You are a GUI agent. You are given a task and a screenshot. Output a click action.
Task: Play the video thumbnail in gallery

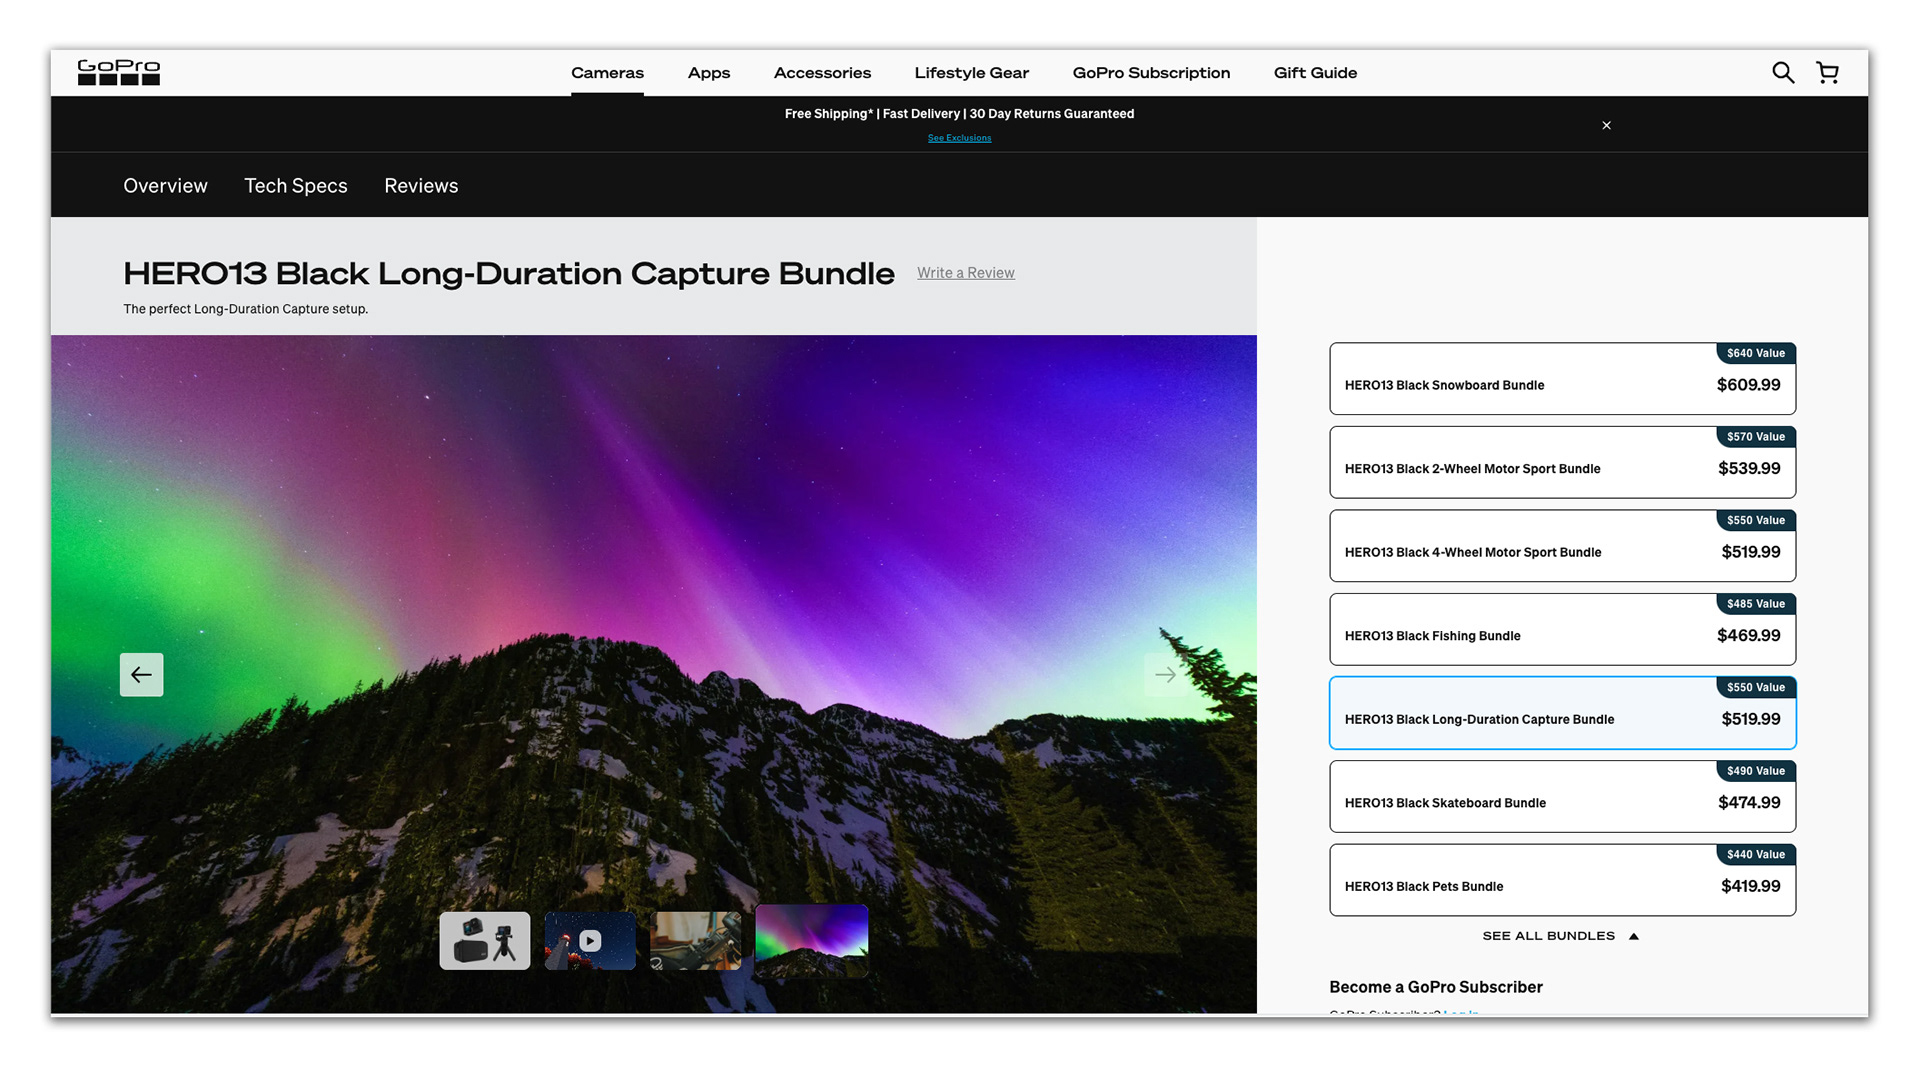pos(590,941)
